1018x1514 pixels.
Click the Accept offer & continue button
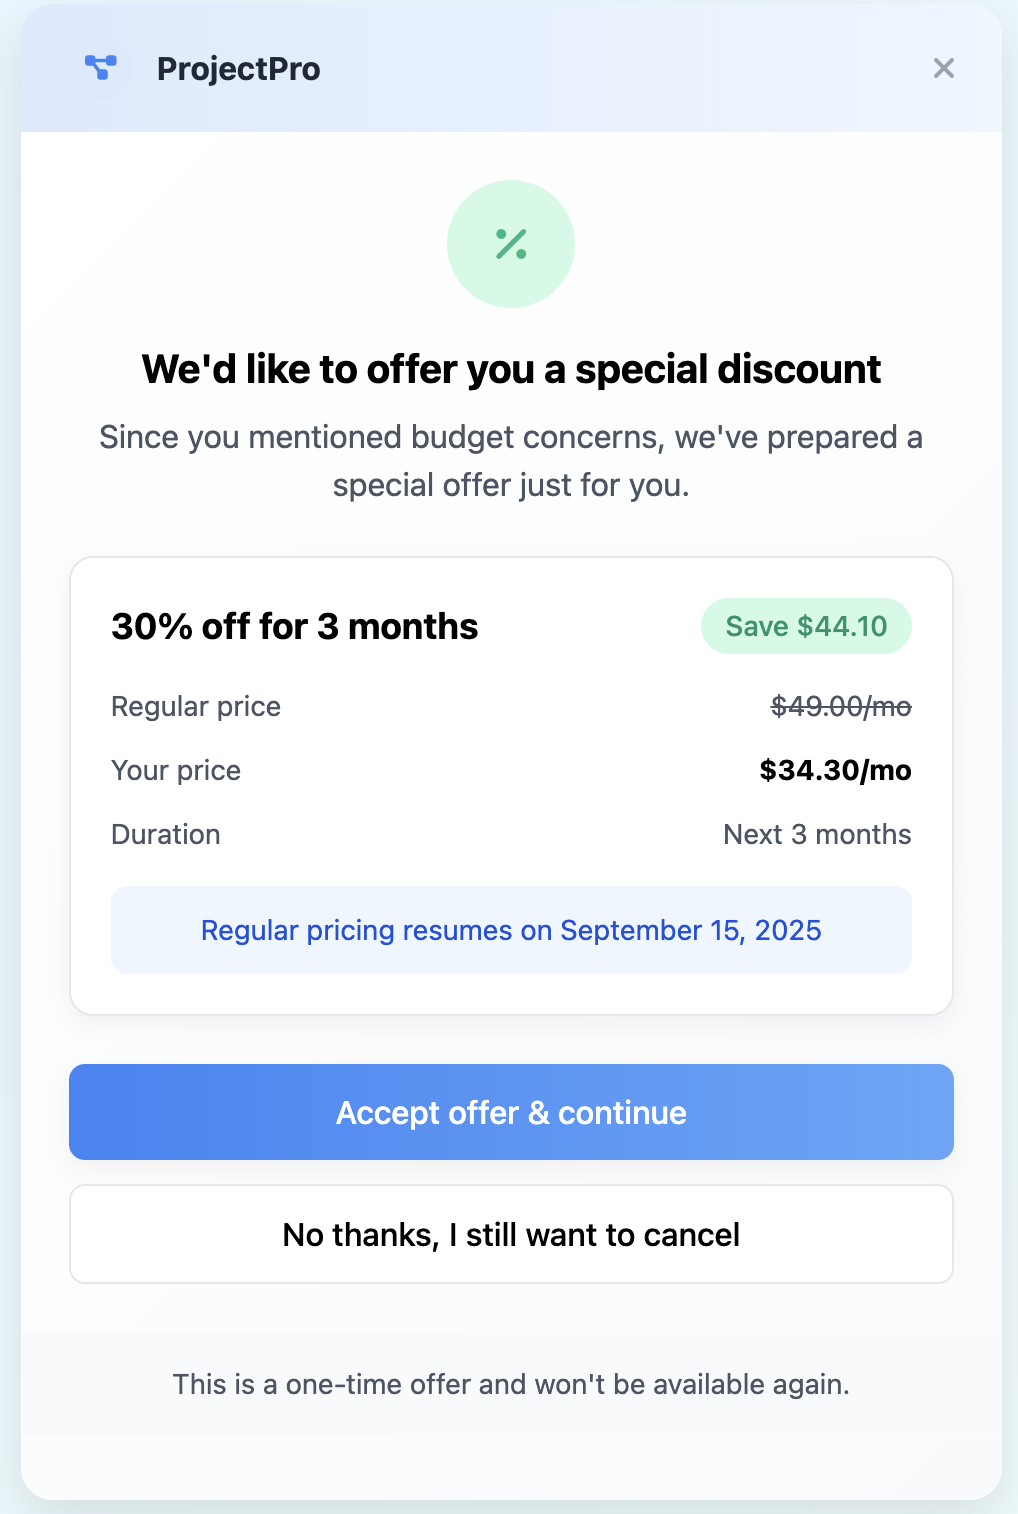(x=511, y=1112)
